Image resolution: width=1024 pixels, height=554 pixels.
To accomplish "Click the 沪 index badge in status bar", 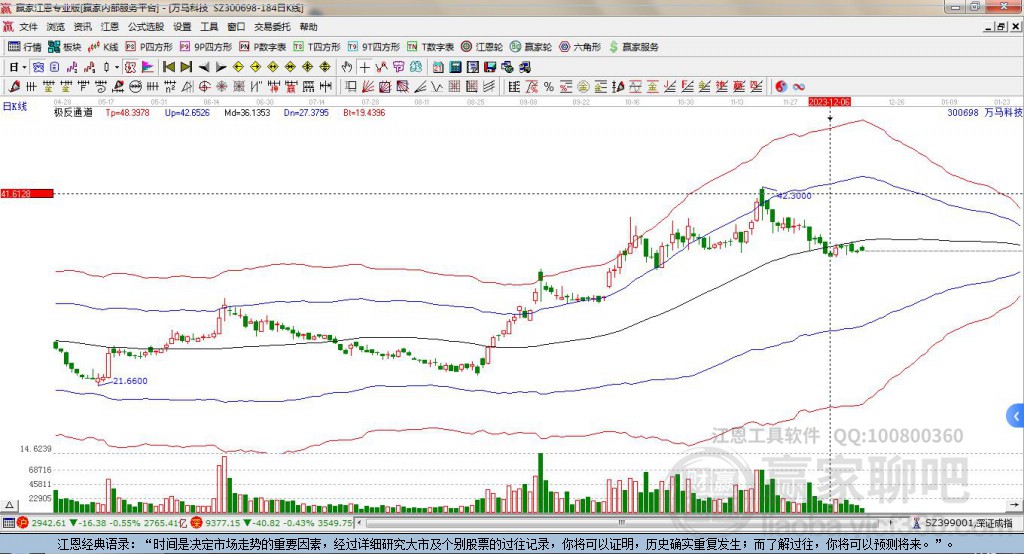I will 23,523.
